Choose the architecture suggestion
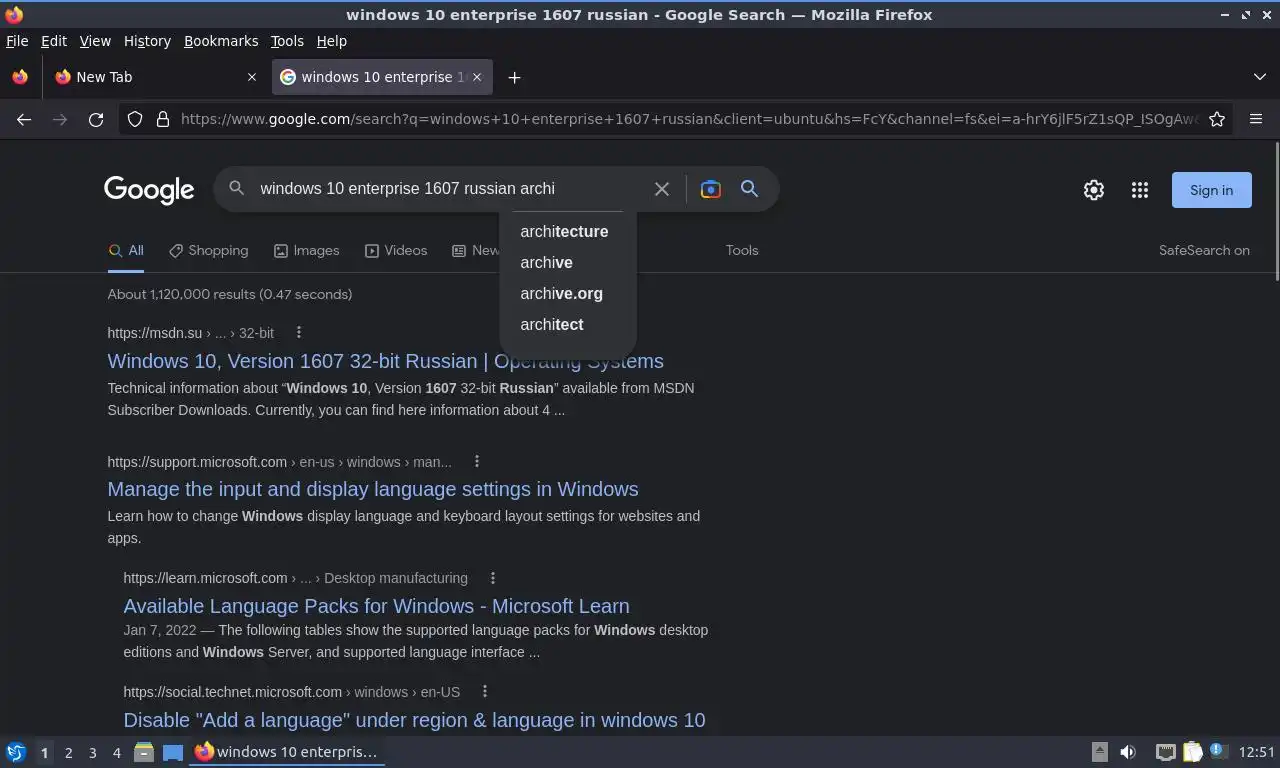Image resolution: width=1280 pixels, height=768 pixels. coord(567,231)
